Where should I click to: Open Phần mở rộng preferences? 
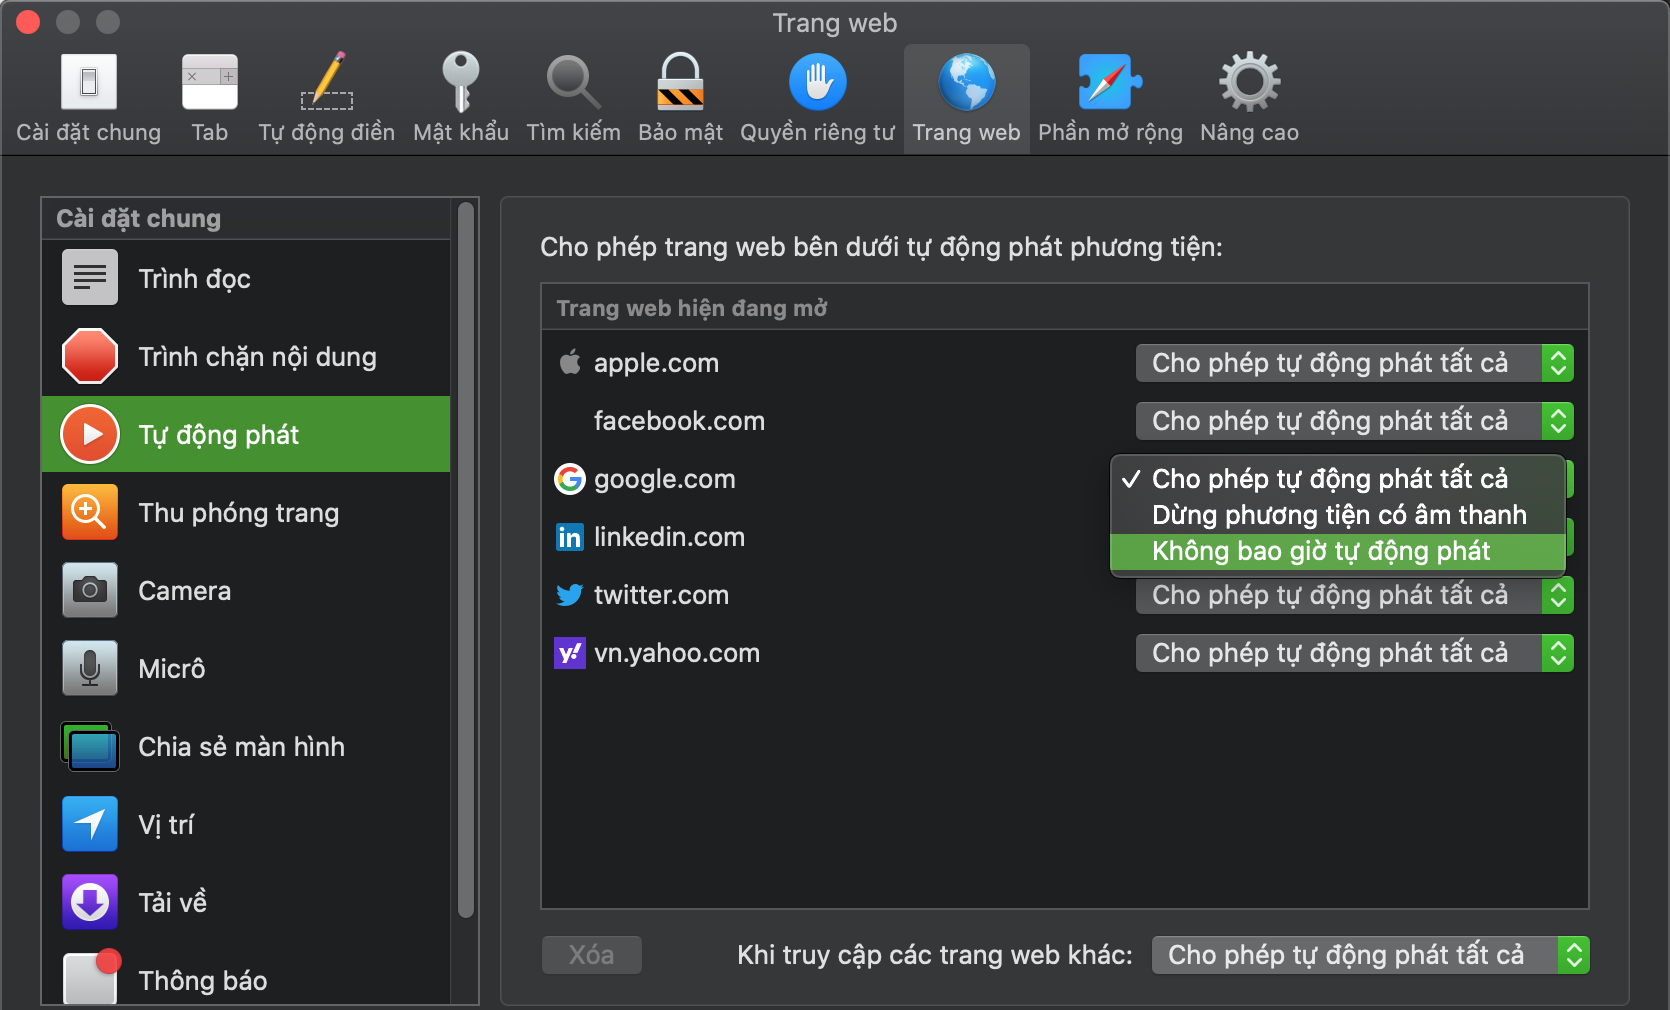(x=1110, y=98)
